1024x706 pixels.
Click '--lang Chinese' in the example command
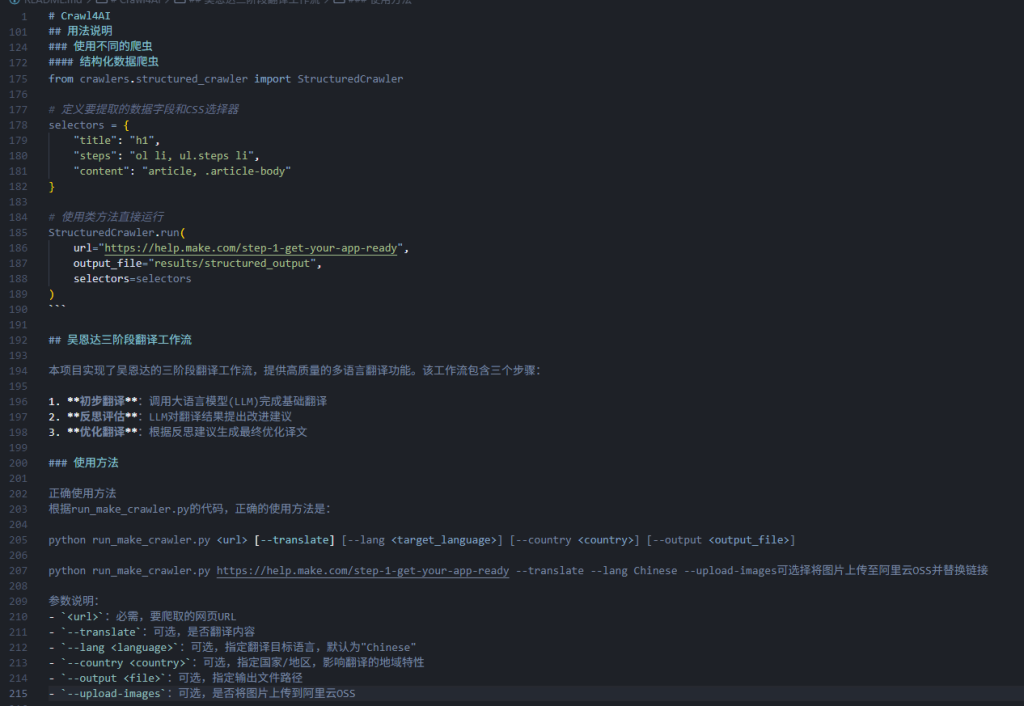click(633, 571)
